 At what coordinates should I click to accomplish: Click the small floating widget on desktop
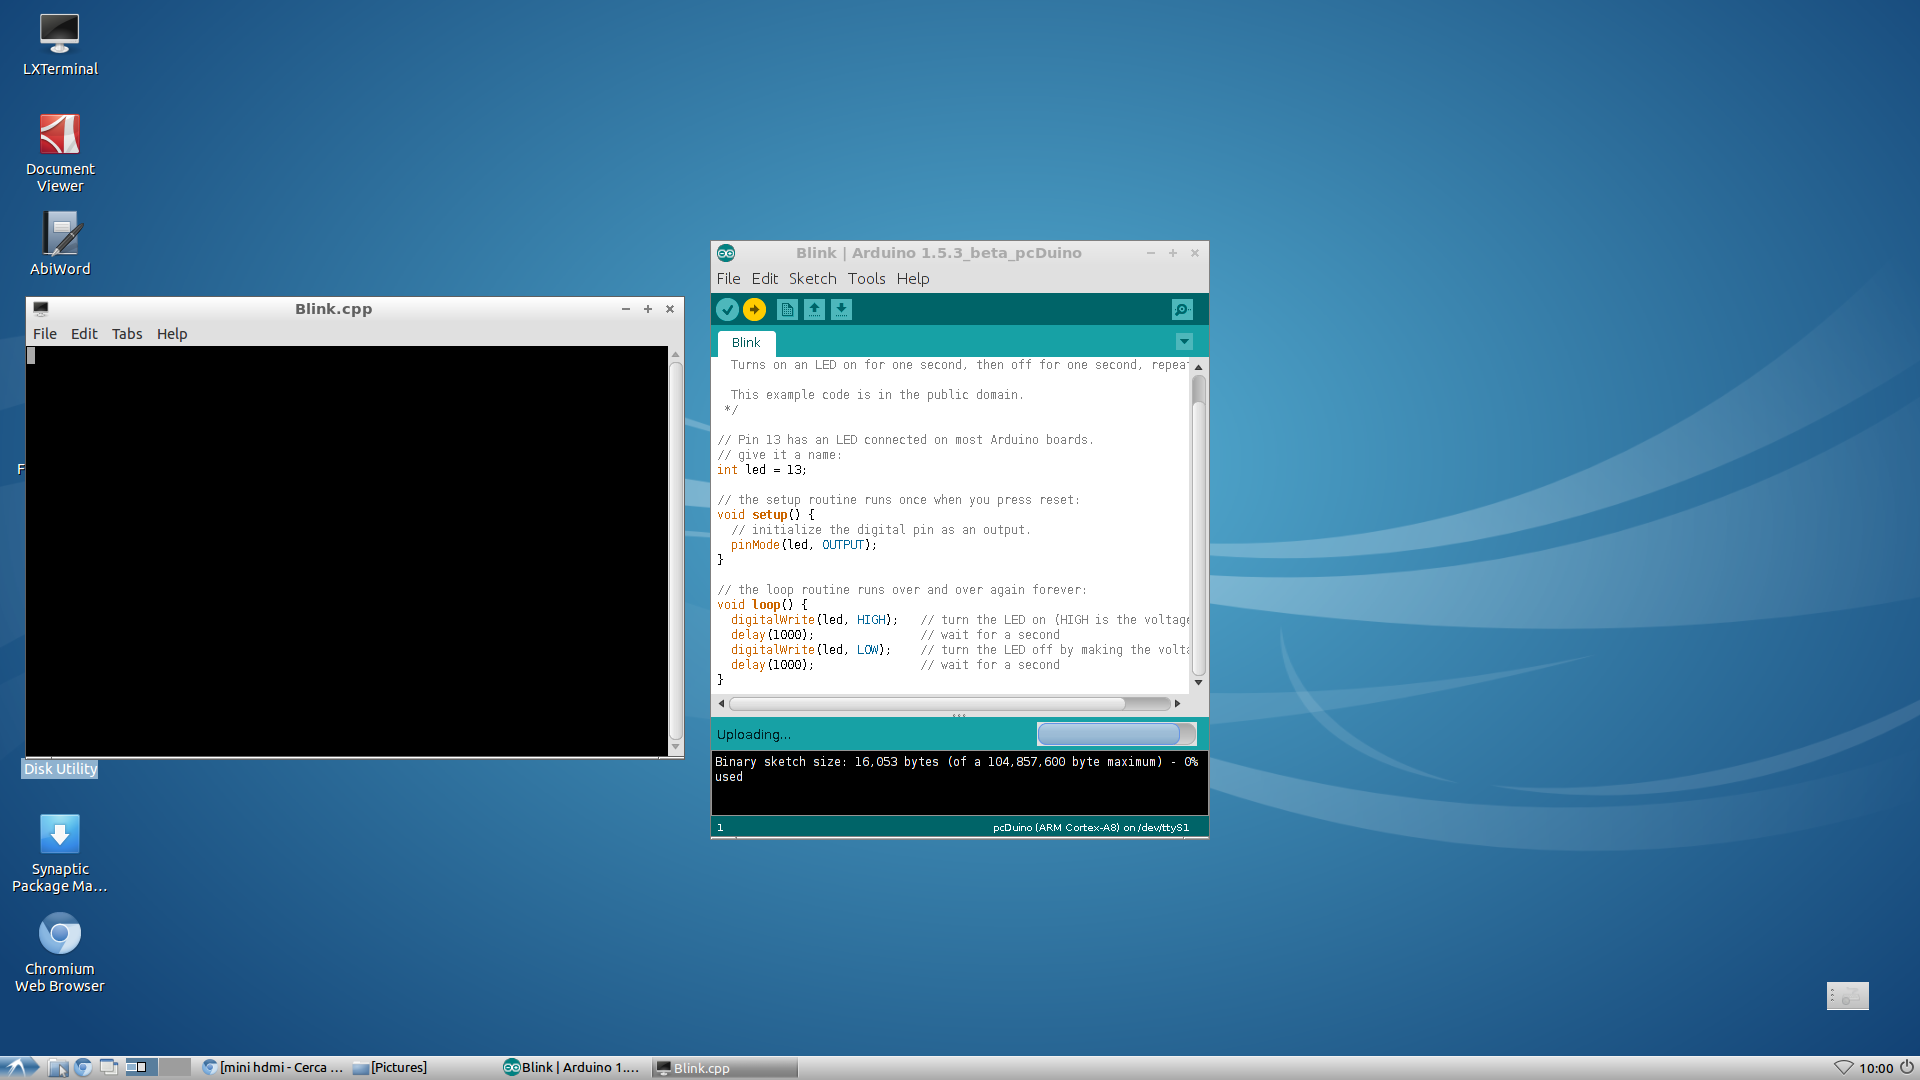(x=1848, y=996)
